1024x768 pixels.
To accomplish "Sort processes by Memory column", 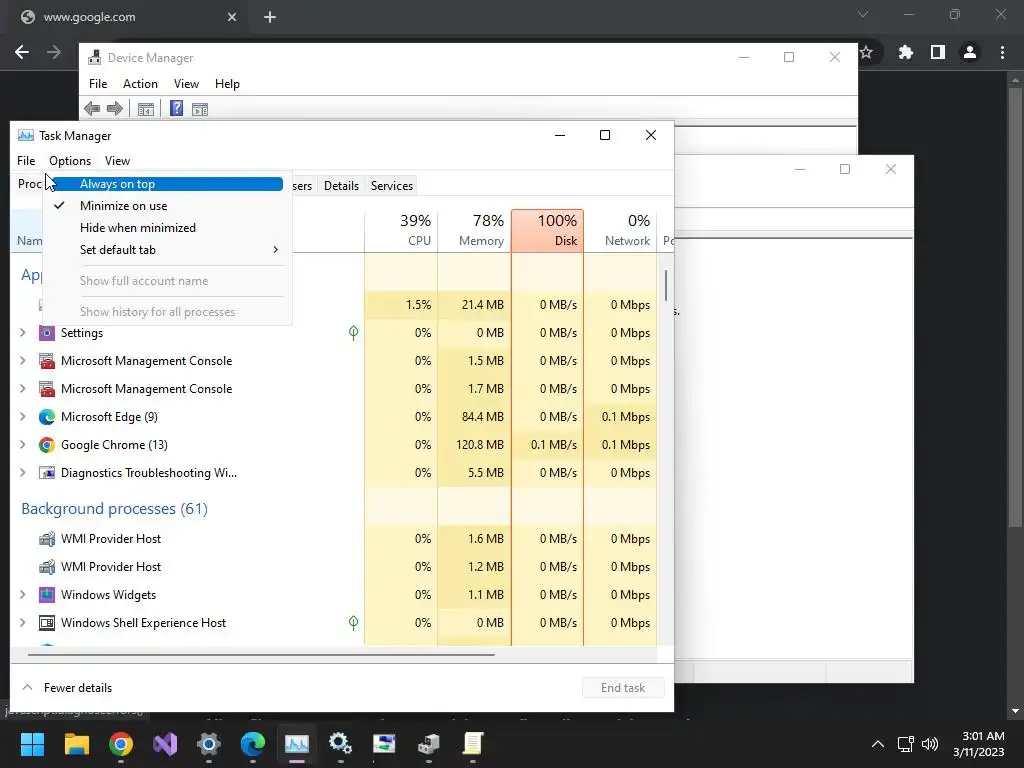I will click(474, 231).
